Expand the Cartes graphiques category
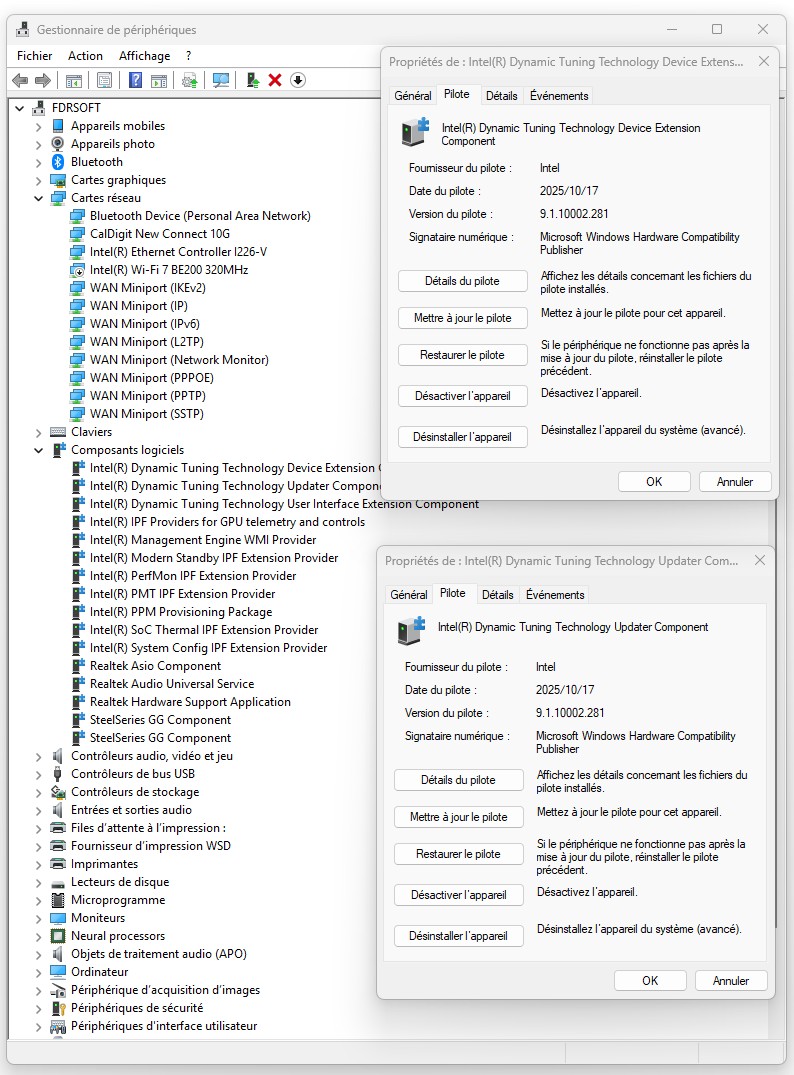The image size is (794, 1075). (39, 180)
